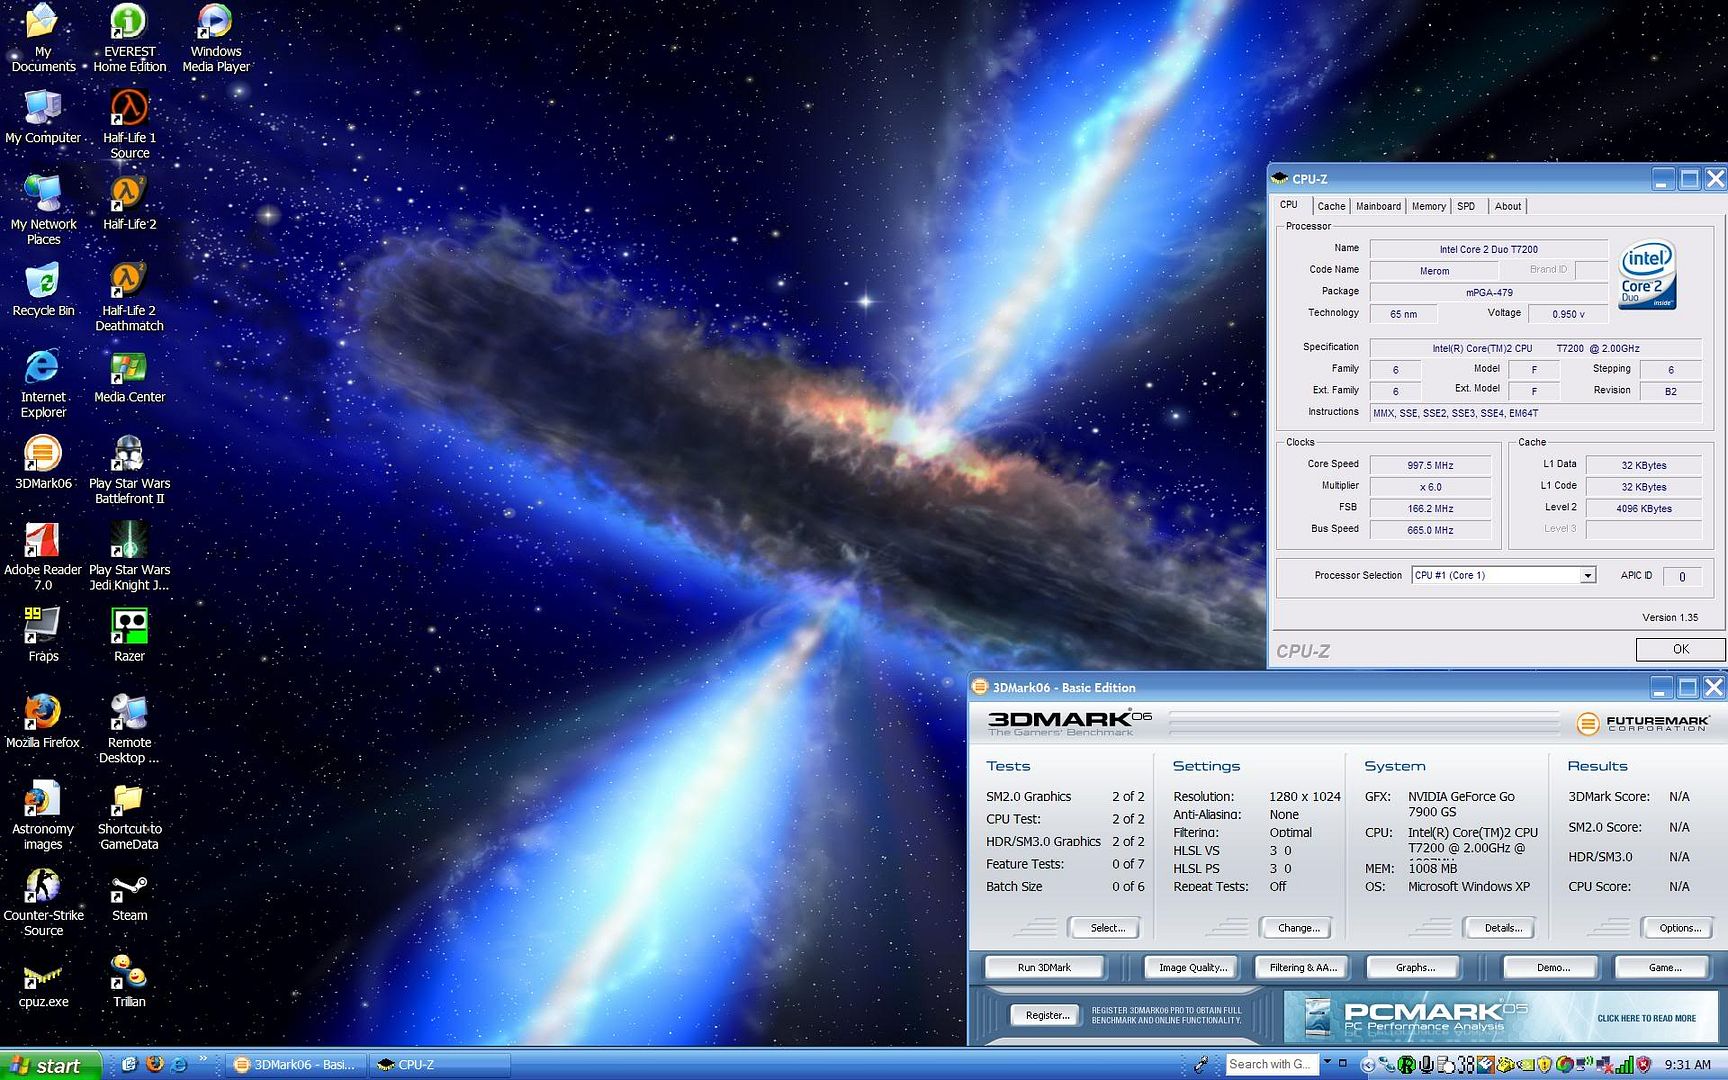Click the taskbar clock showing 9:31 AM
This screenshot has width=1728, height=1080.
[x=1687, y=1065]
